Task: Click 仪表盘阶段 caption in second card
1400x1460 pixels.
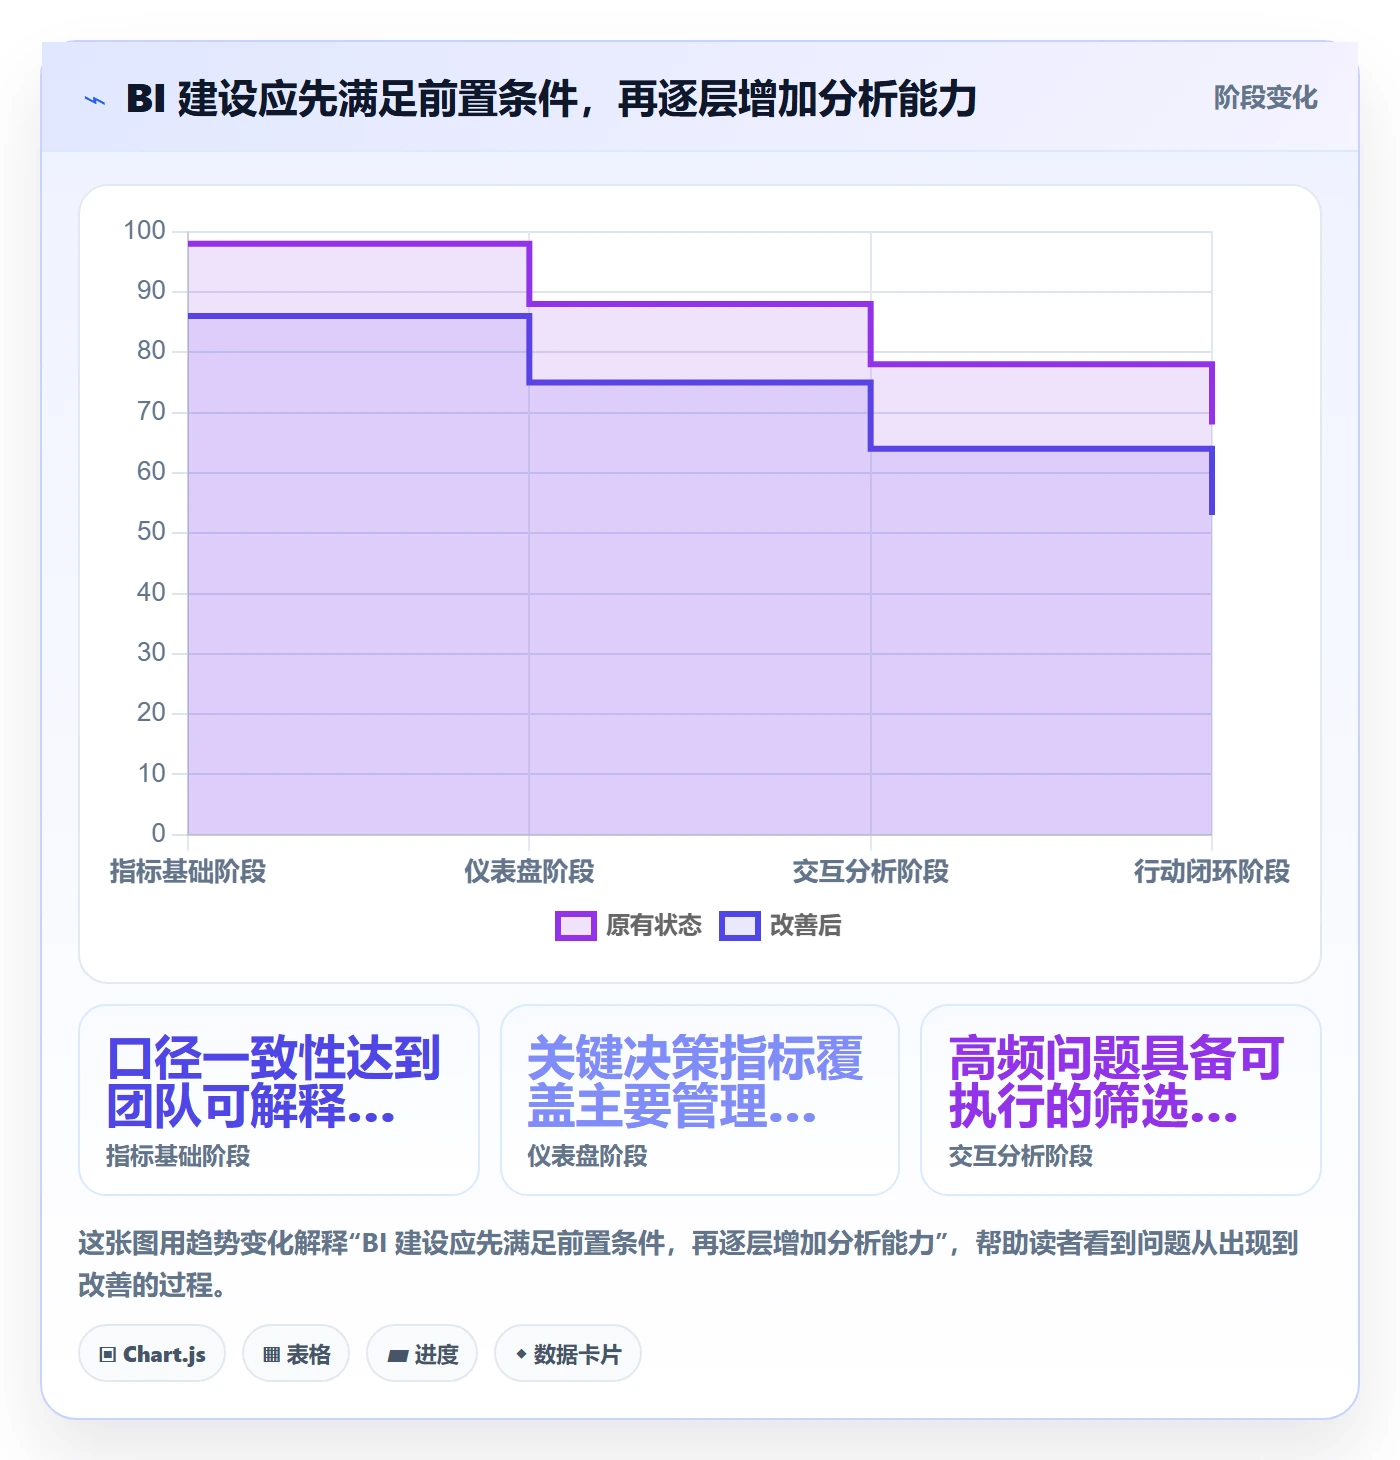Action: coord(588,1156)
